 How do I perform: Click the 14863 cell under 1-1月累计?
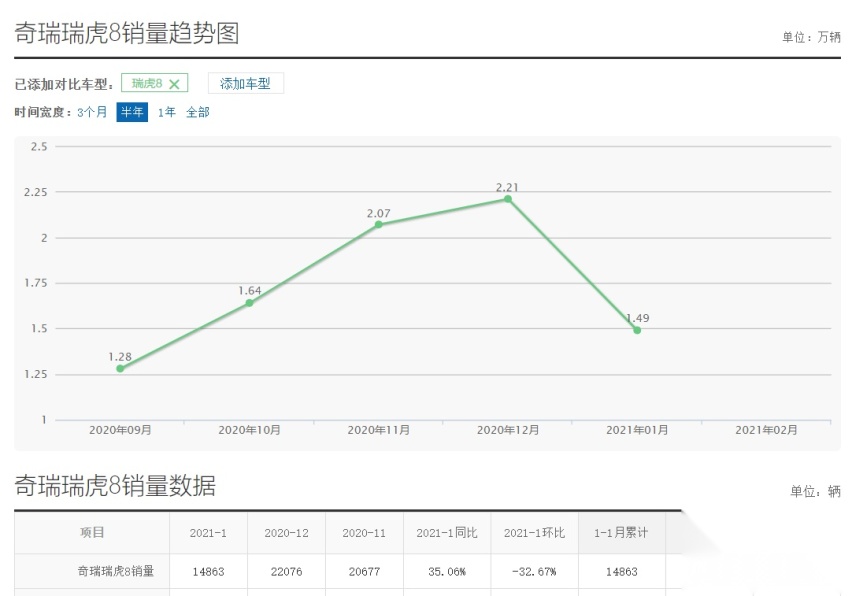[622, 572]
